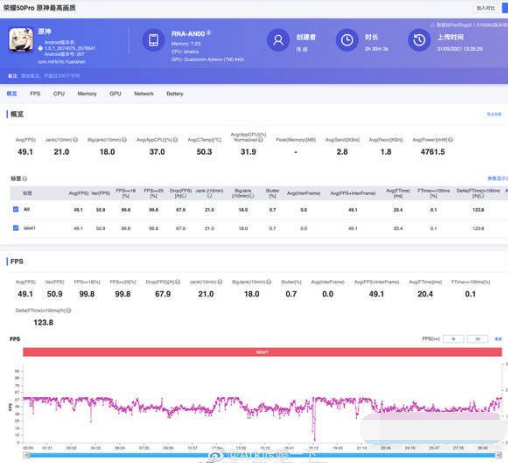The width and height of the screenshot is (508, 463).
Task: Click FPS section value 67.9
Action: click(163, 294)
